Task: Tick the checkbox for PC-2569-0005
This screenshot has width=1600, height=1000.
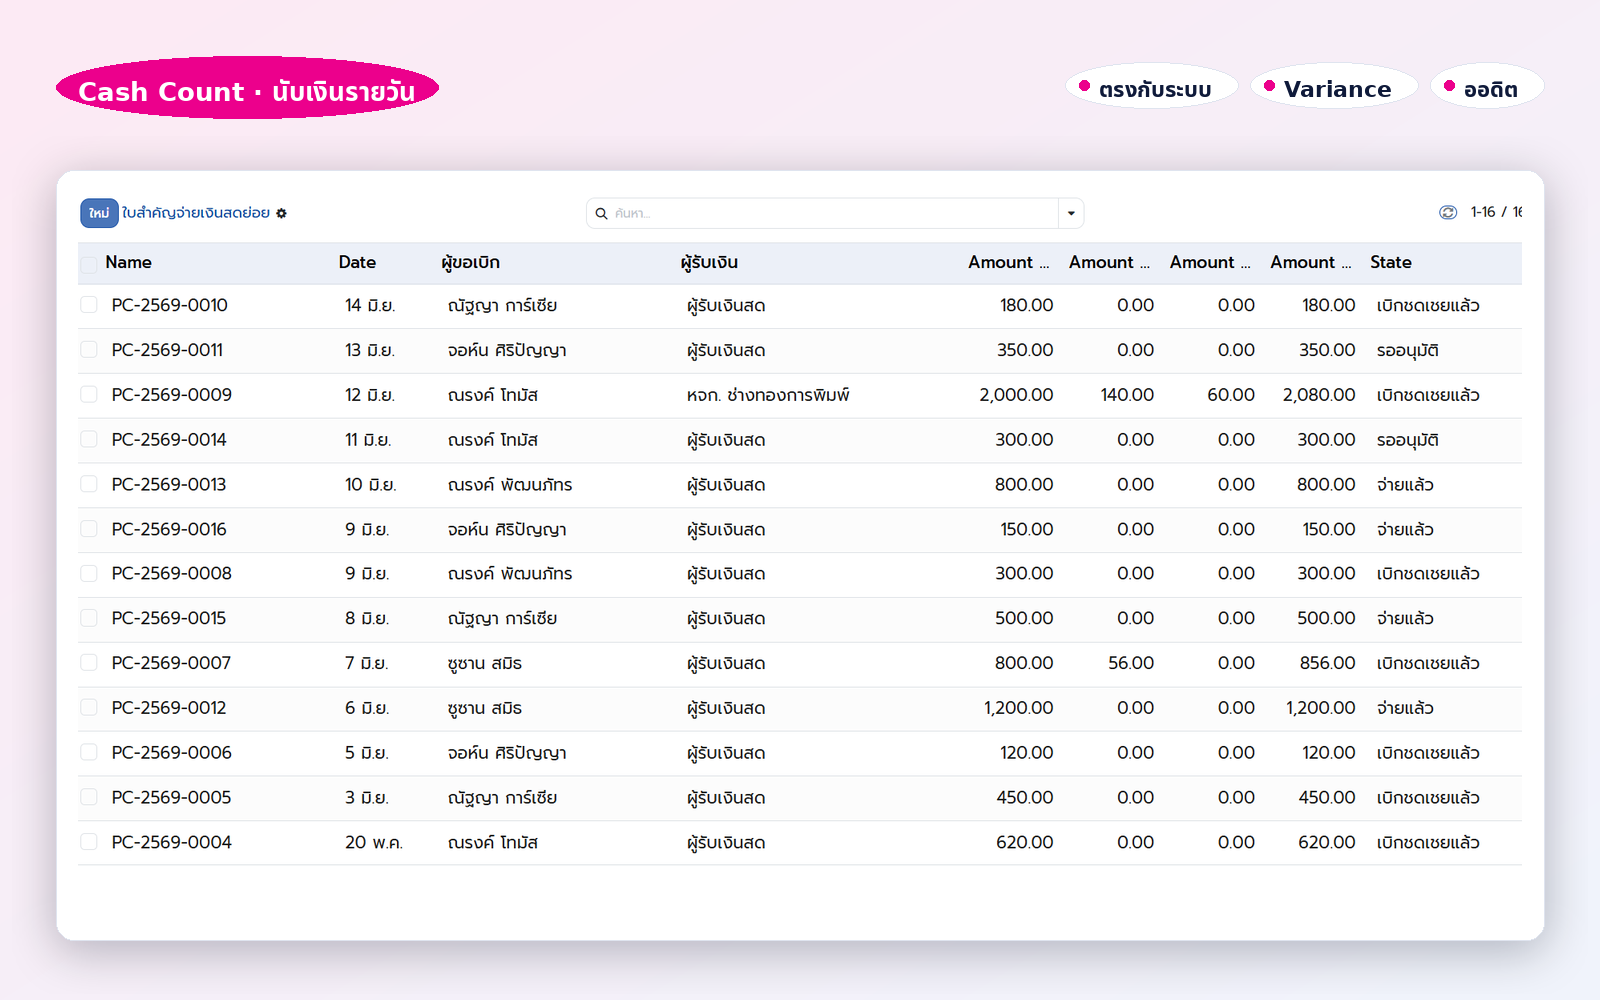Action: click(x=89, y=797)
